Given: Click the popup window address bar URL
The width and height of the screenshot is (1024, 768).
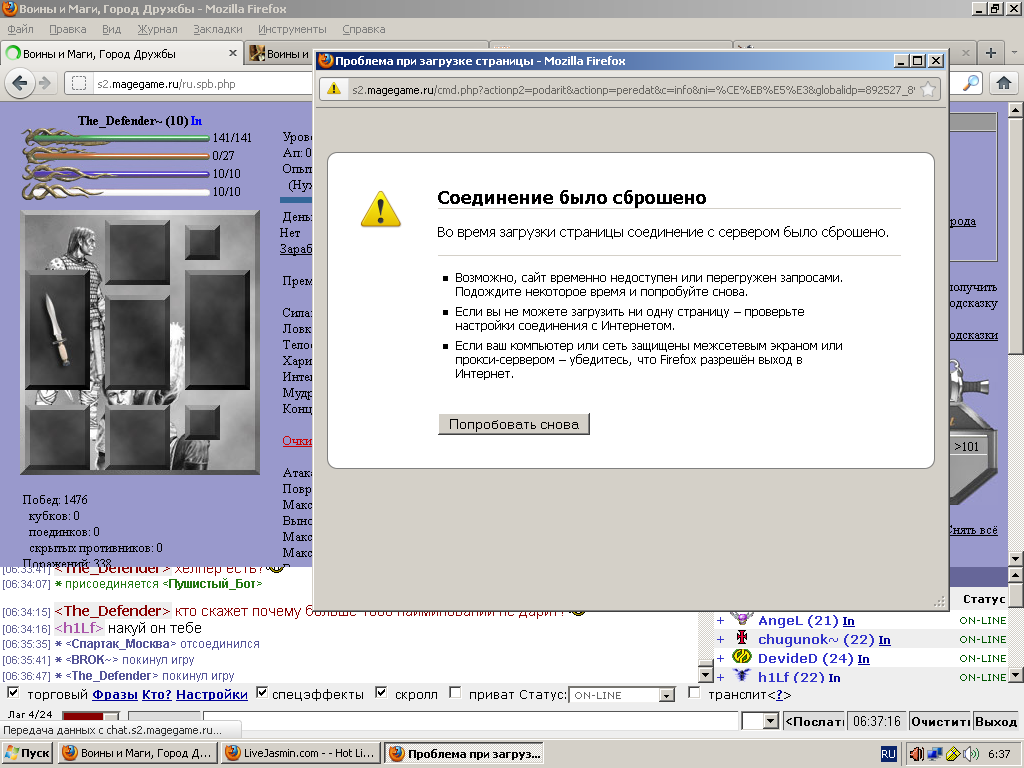Looking at the screenshot, I should coord(633,89).
